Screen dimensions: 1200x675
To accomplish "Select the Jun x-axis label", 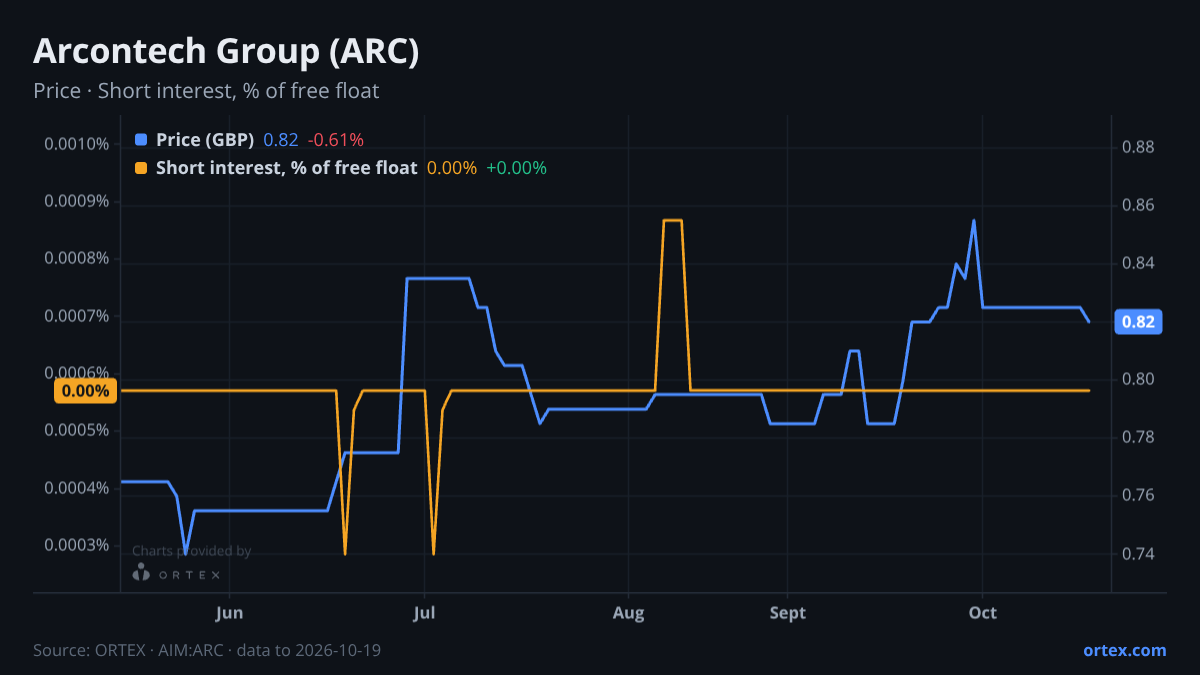I will click(x=229, y=613).
